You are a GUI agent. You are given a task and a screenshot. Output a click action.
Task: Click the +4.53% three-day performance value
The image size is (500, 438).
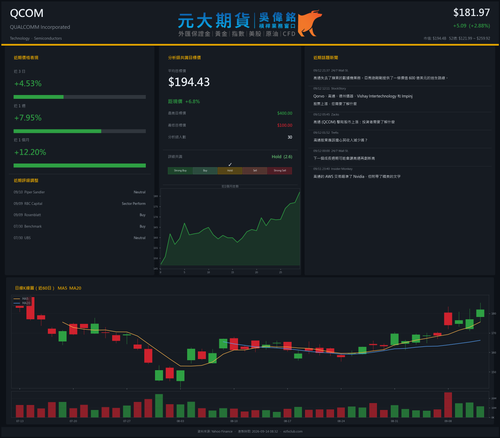point(28,83)
